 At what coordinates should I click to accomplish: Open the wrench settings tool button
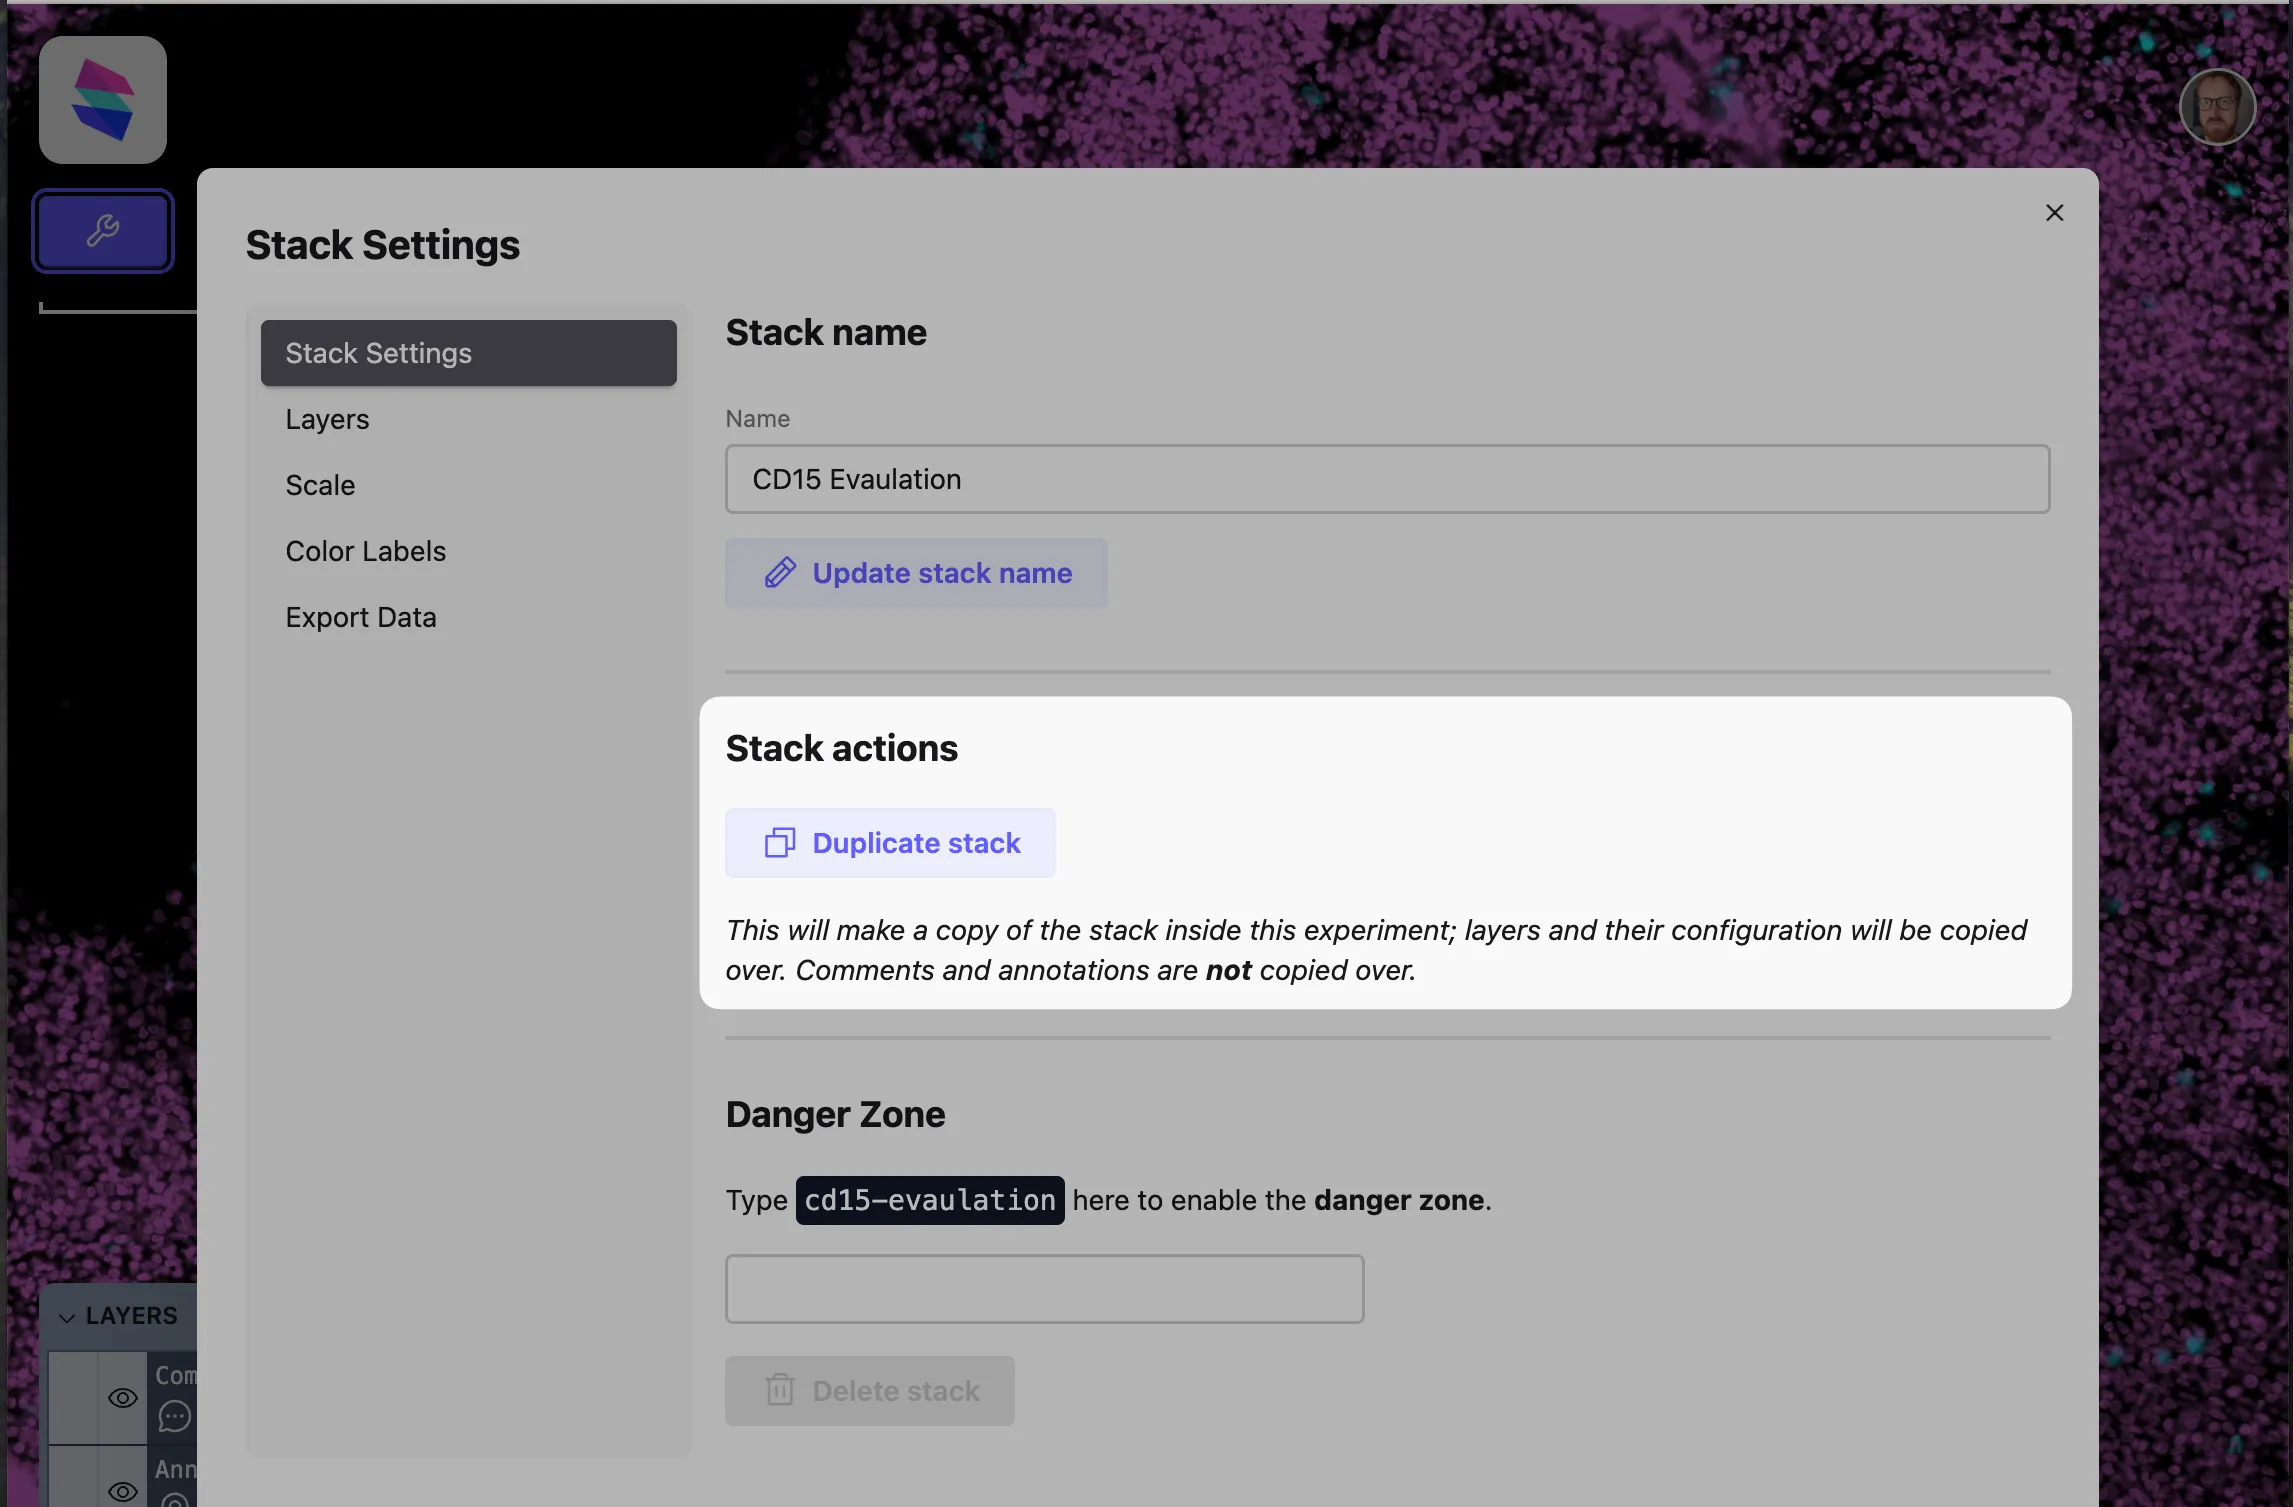pyautogui.click(x=103, y=231)
